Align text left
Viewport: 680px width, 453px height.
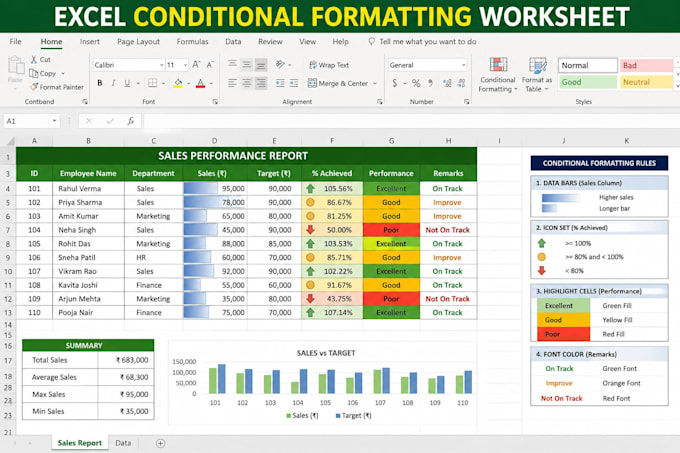pos(232,83)
